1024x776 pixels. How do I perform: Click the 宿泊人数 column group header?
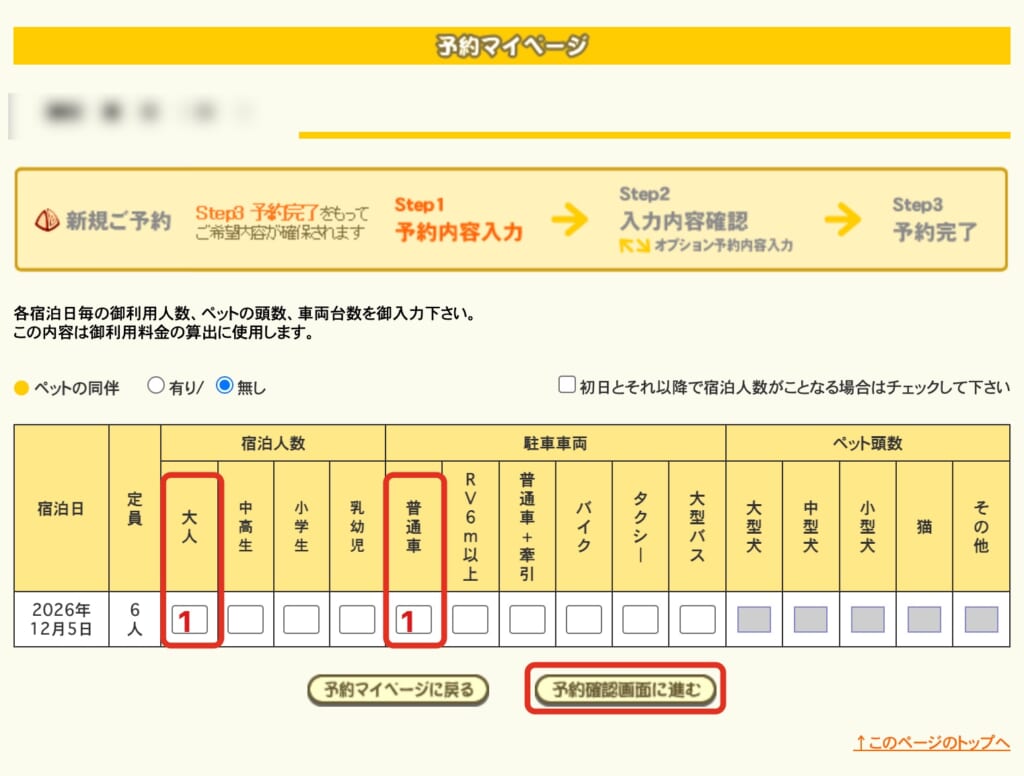[x=273, y=444]
